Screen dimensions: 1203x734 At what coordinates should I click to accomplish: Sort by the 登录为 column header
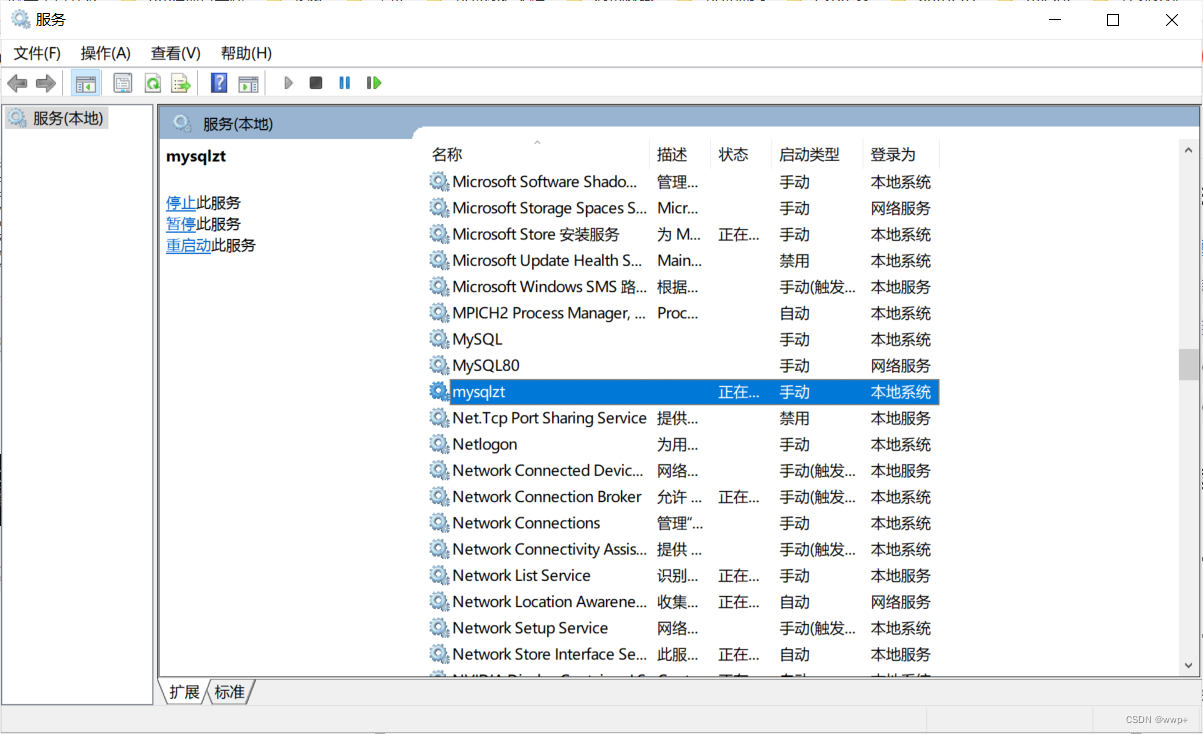[x=901, y=154]
